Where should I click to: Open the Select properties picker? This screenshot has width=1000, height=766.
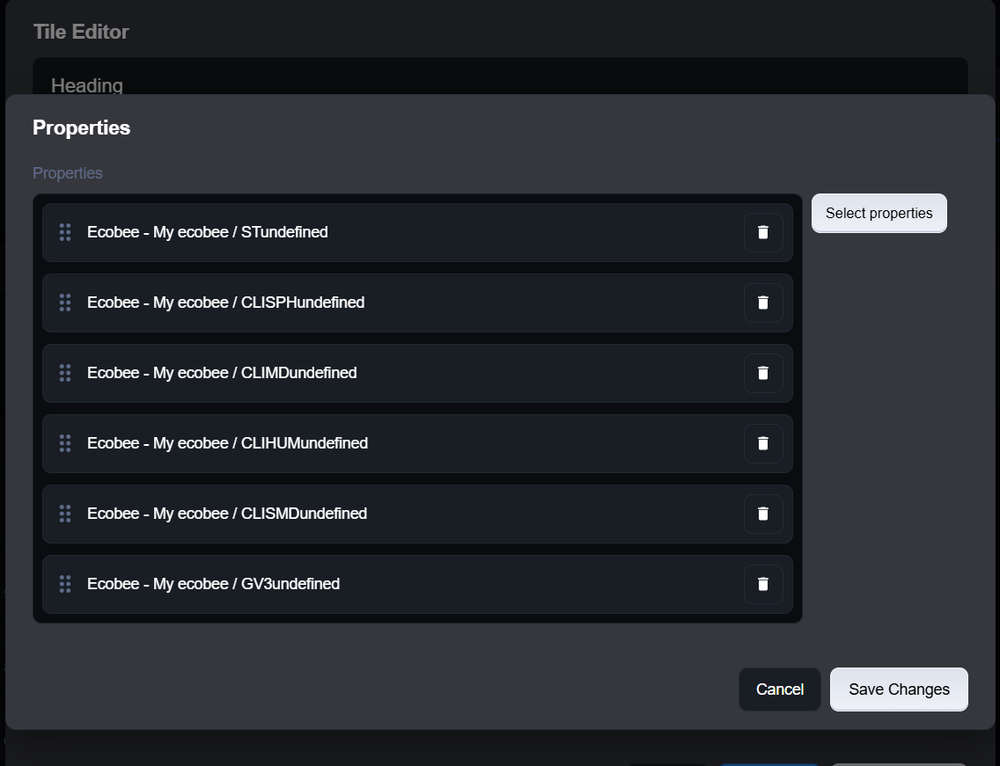(879, 213)
